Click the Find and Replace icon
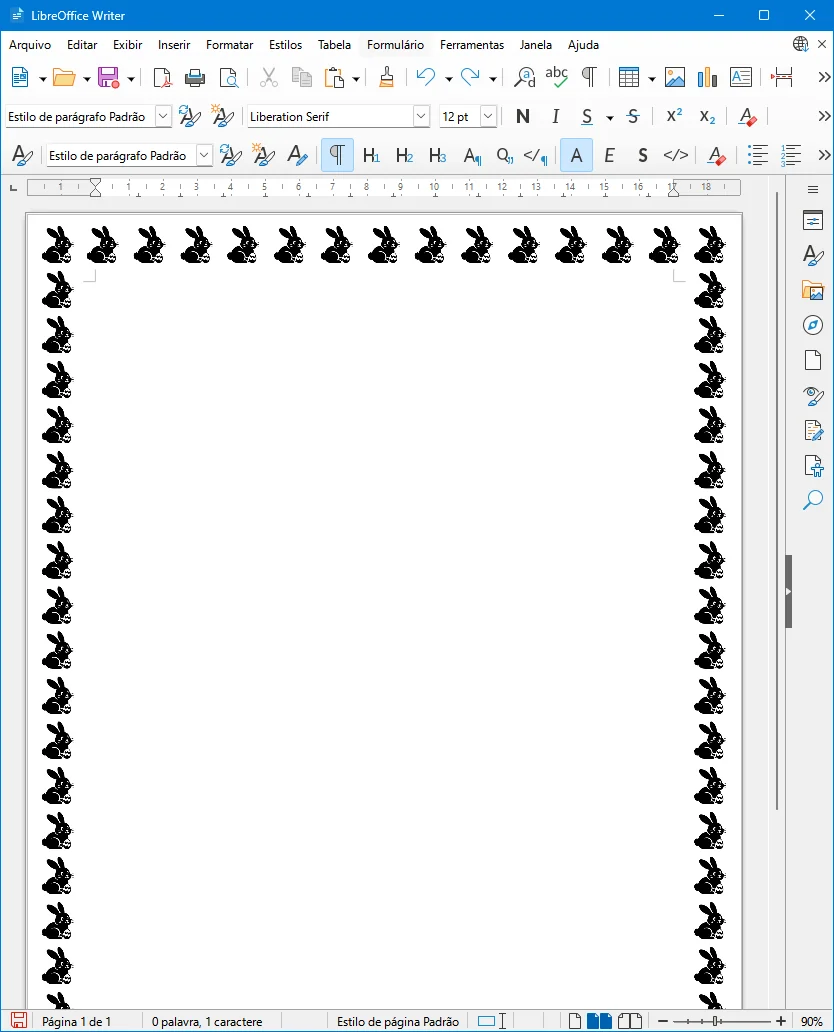This screenshot has height=1032, width=834. click(x=524, y=78)
